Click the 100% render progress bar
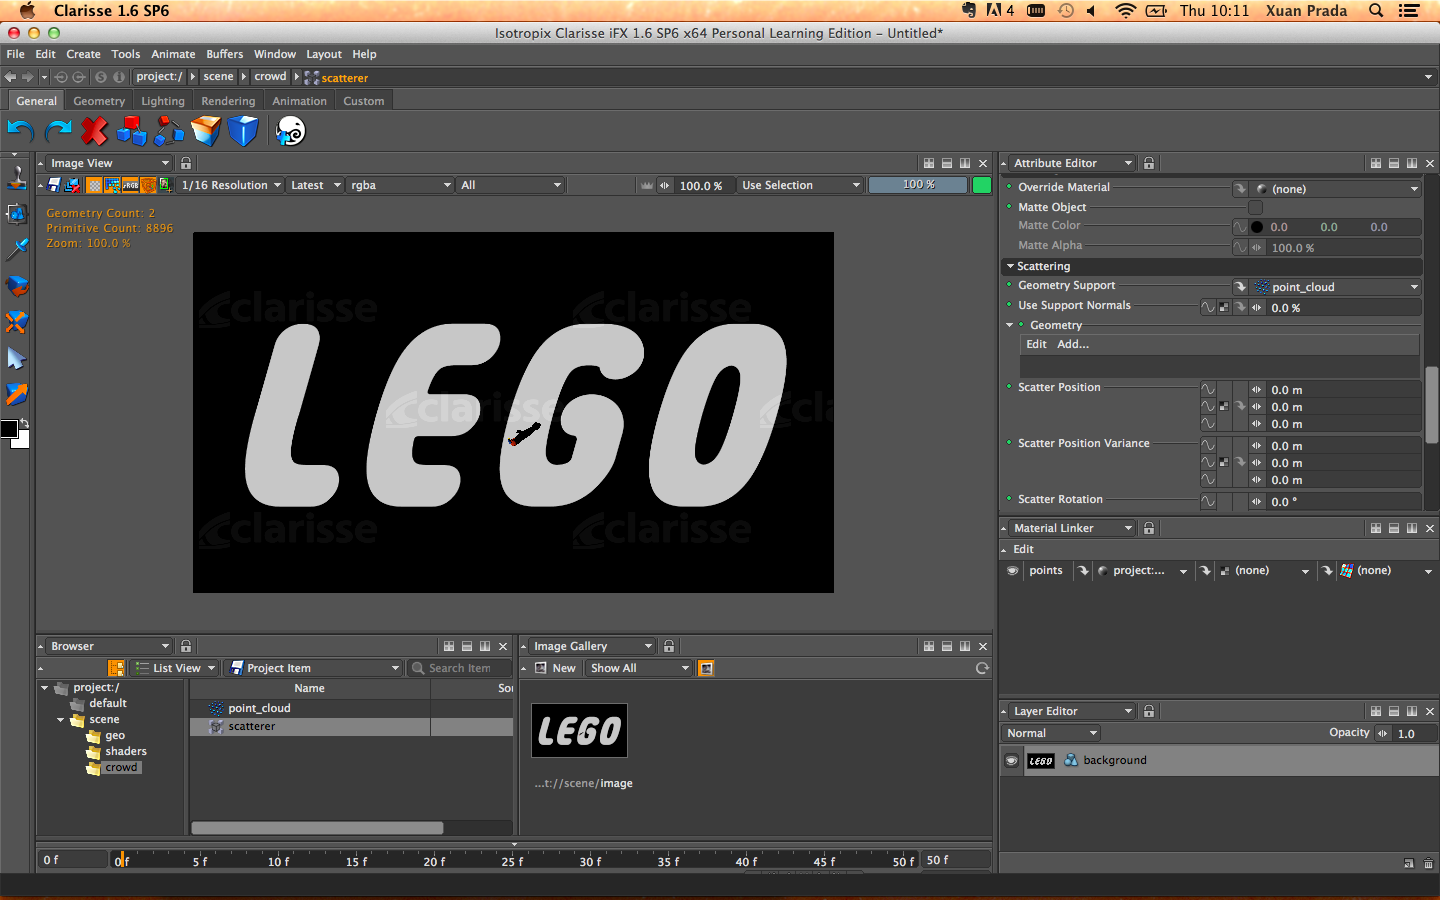This screenshot has width=1440, height=900. pos(918,185)
